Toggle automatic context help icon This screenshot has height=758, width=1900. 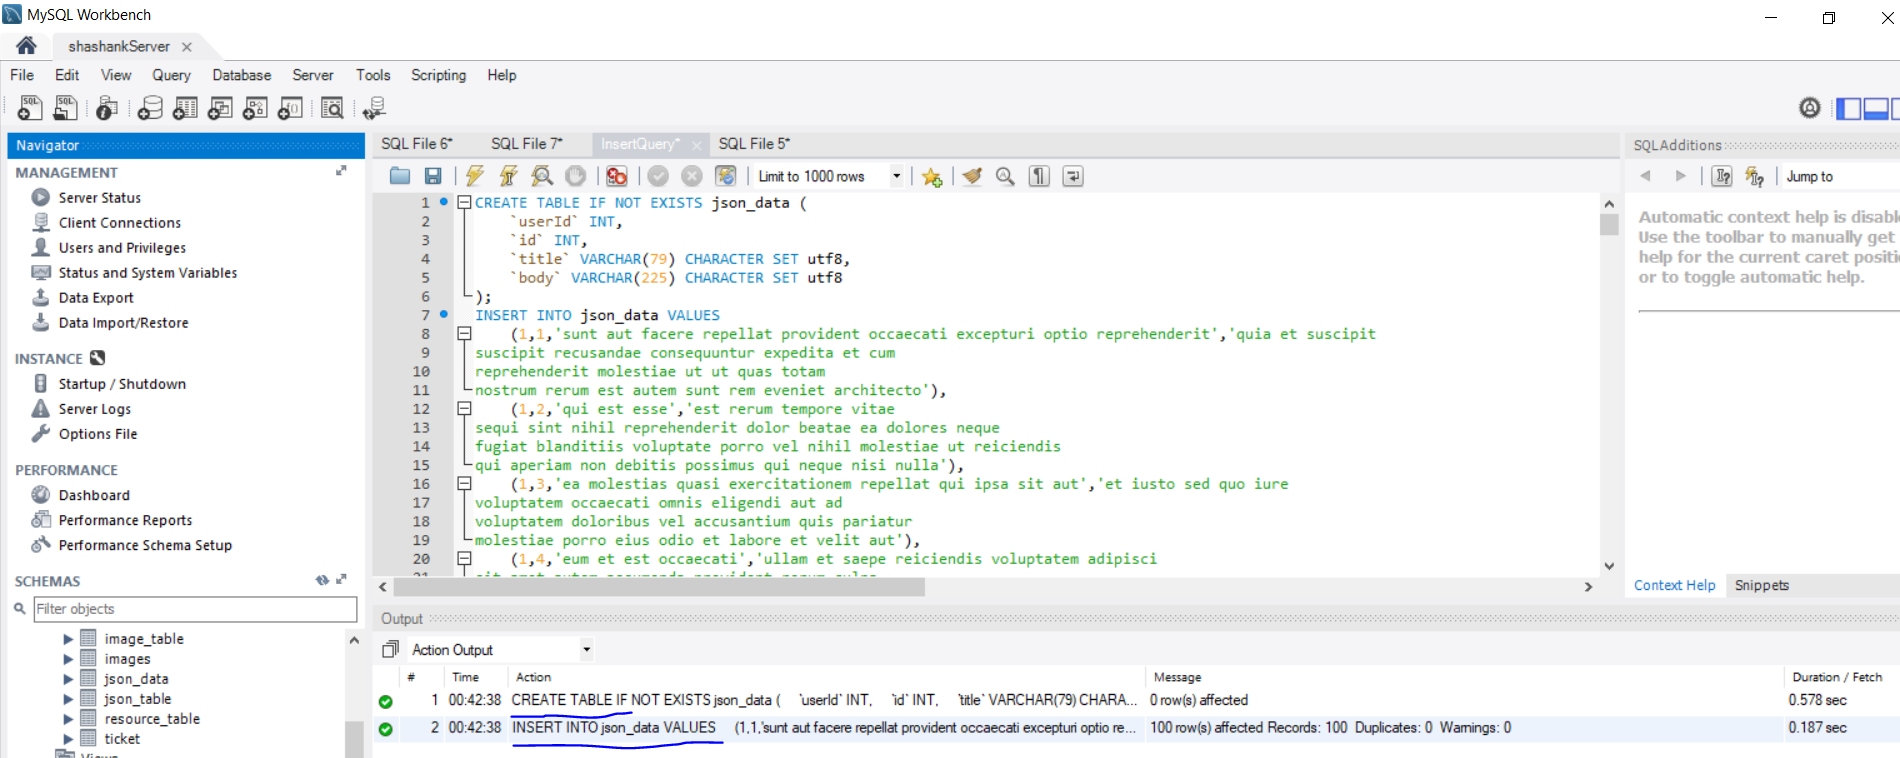(1754, 176)
